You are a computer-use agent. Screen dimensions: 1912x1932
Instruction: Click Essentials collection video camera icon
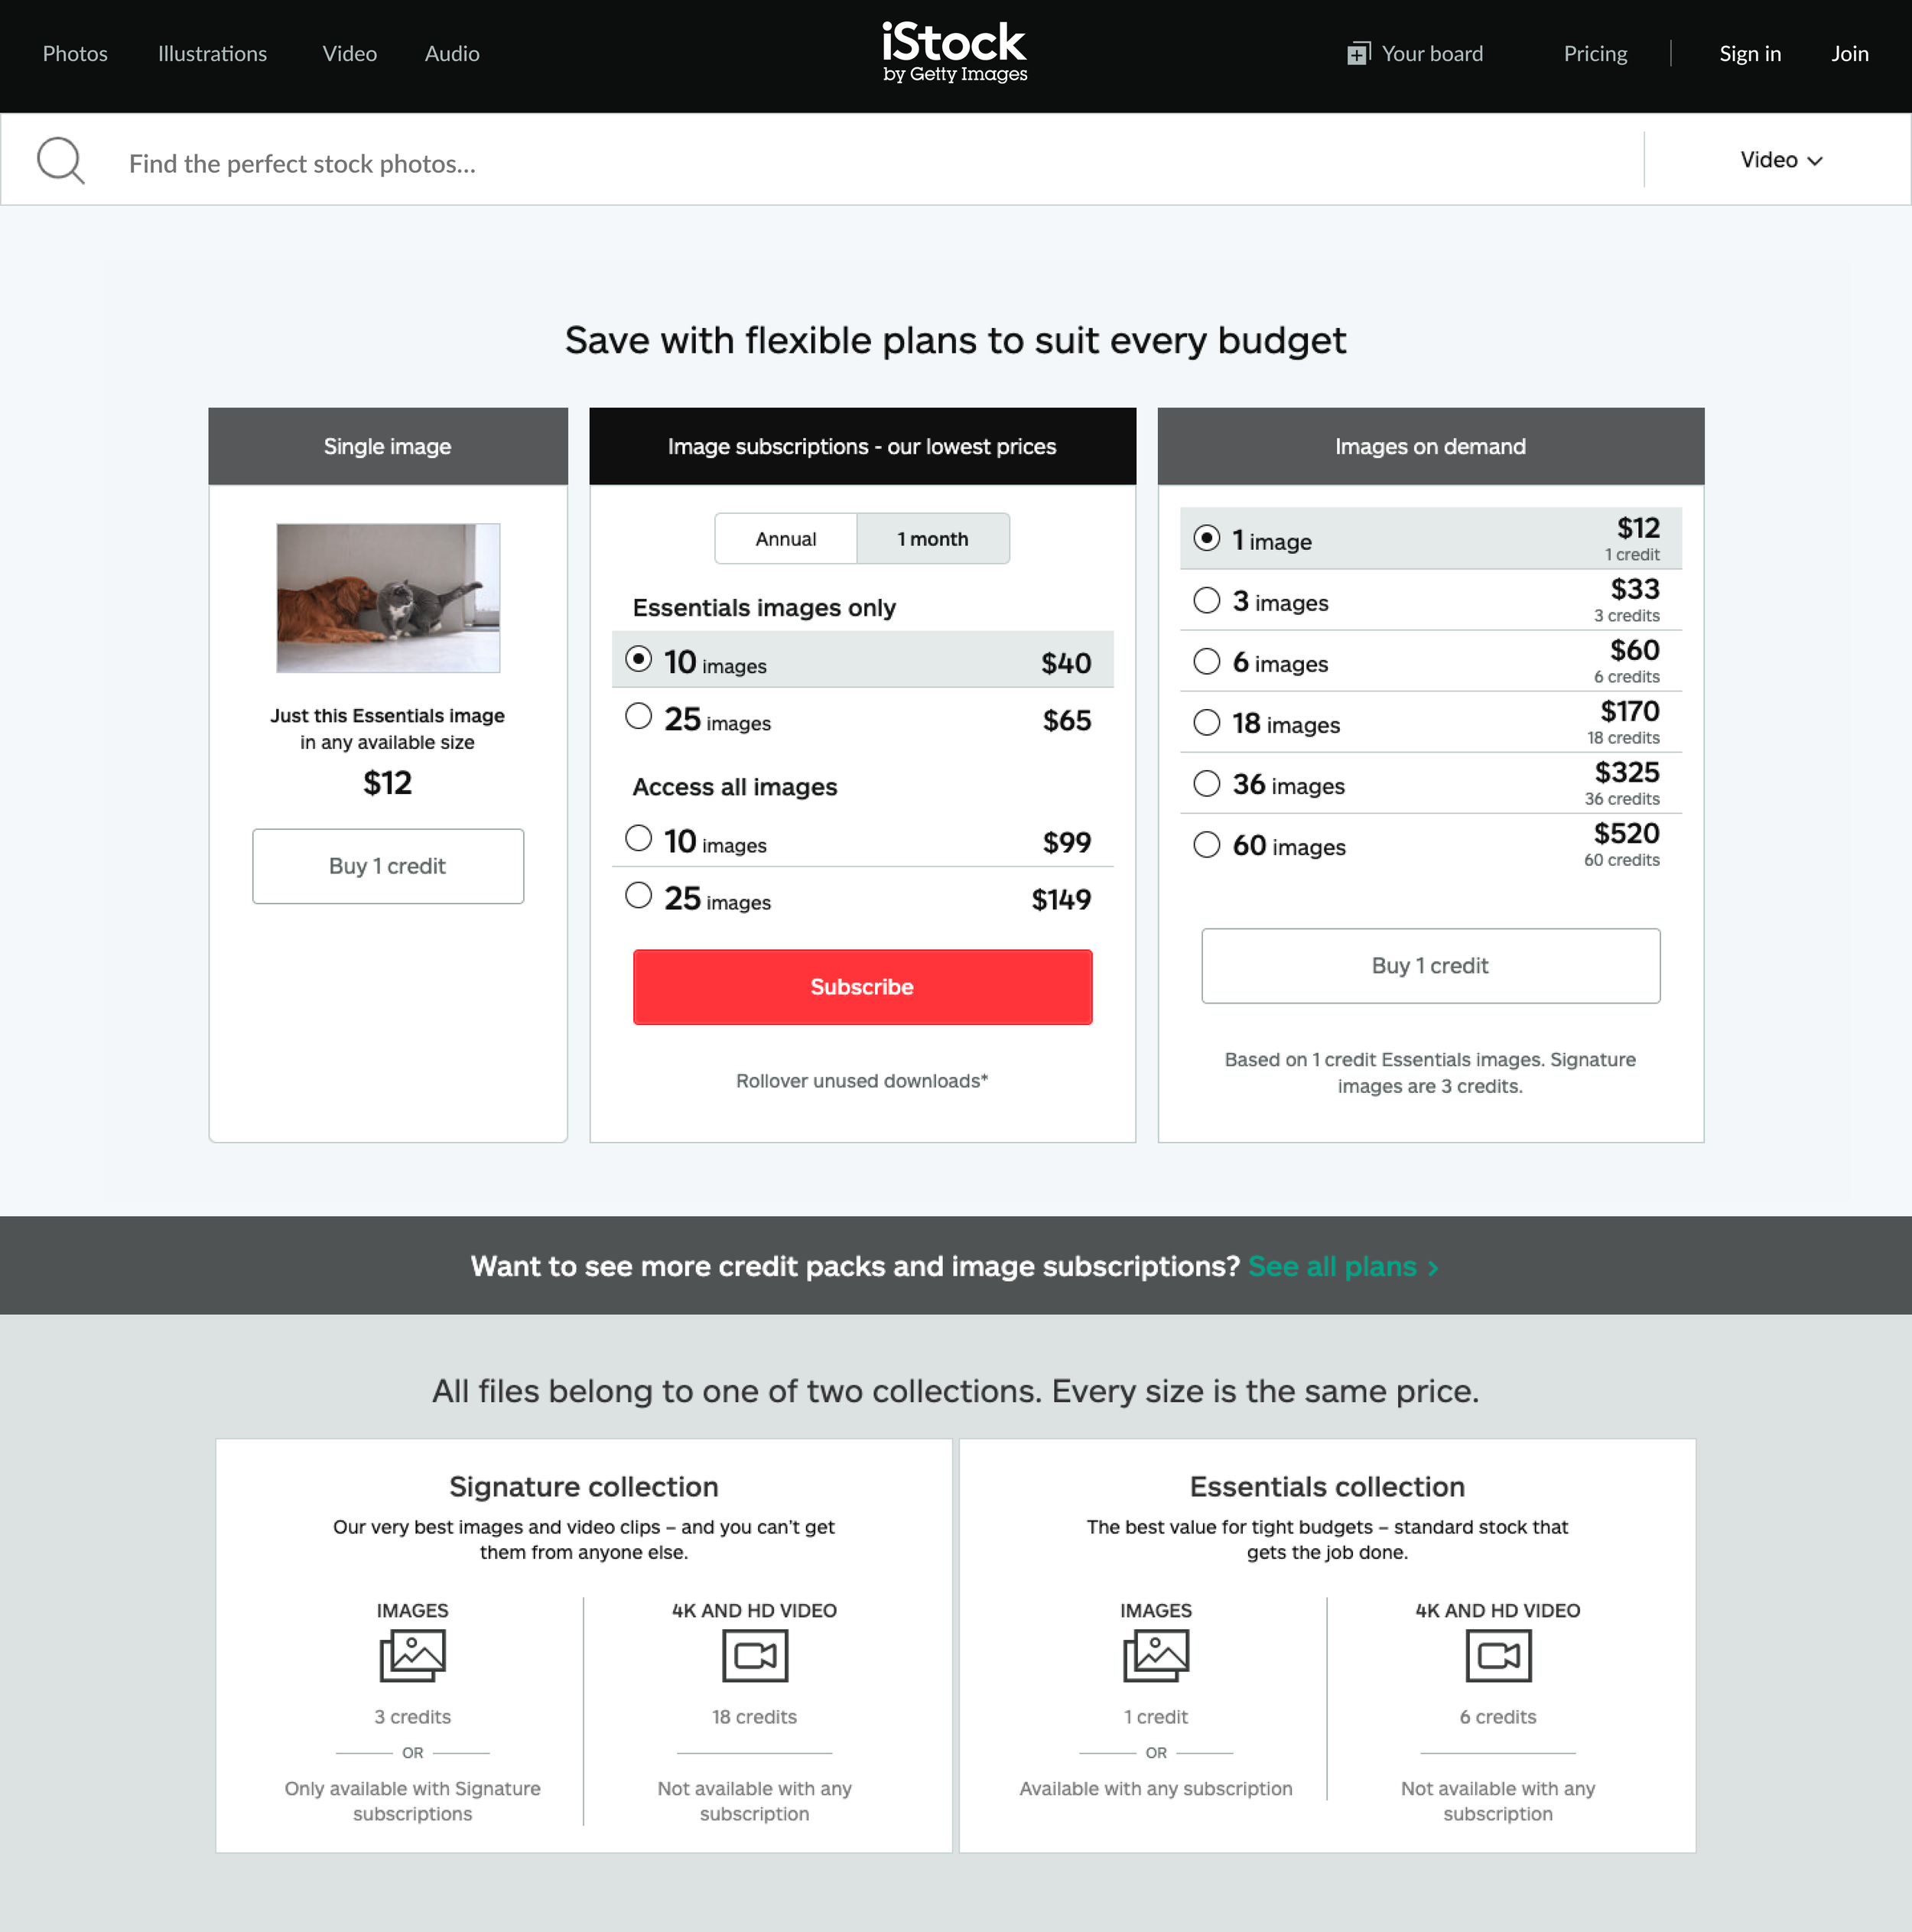pyautogui.click(x=1498, y=1655)
